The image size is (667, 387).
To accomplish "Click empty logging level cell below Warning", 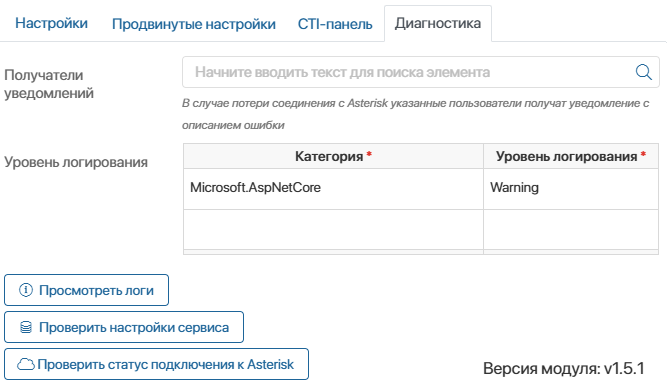I will point(571,229).
